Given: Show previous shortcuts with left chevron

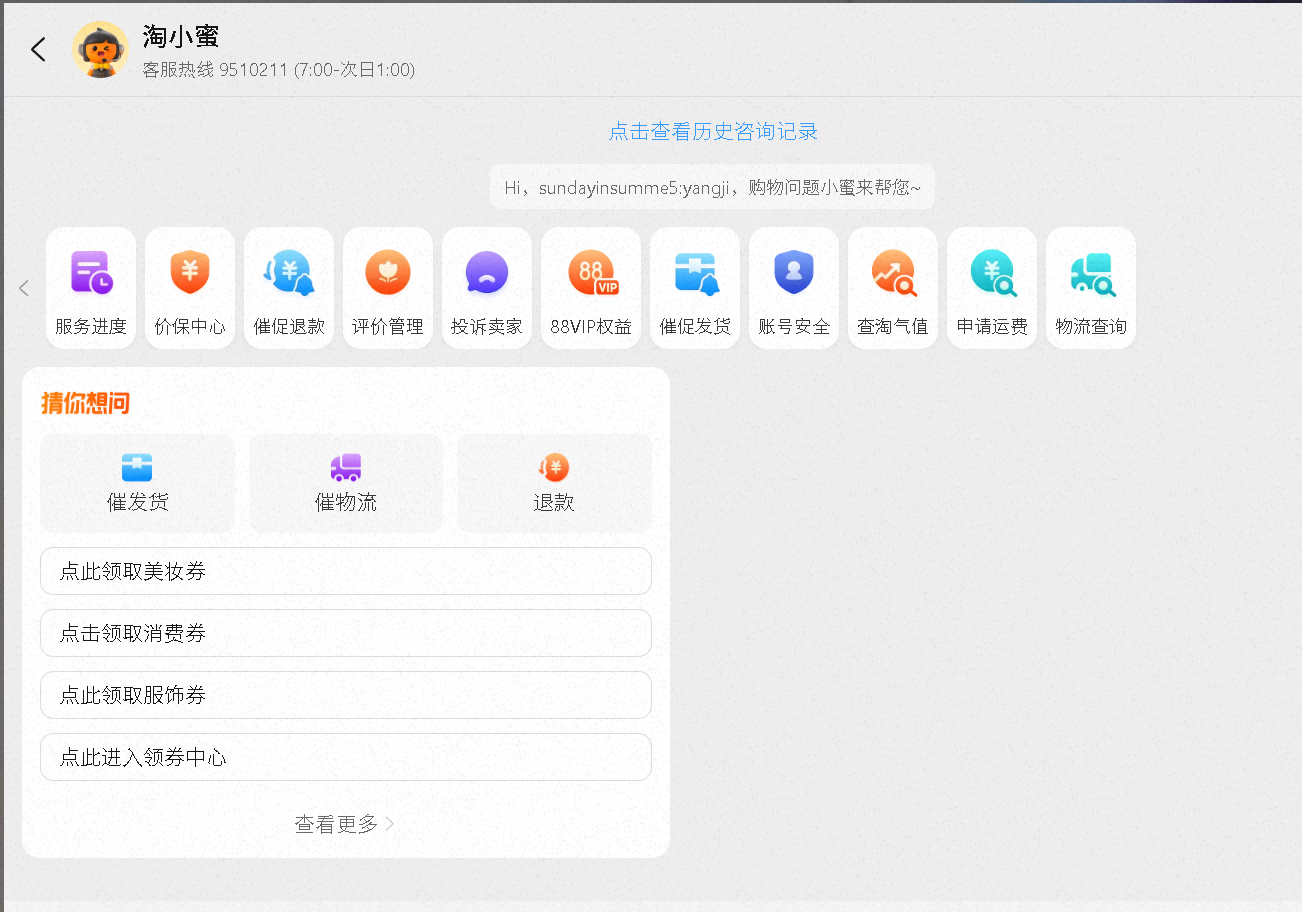Looking at the screenshot, I should [x=24, y=288].
